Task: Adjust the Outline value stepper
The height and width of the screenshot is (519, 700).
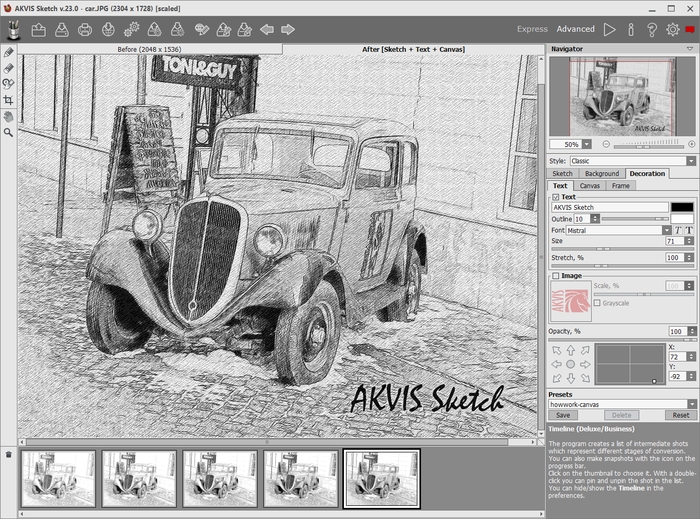Action: point(595,219)
